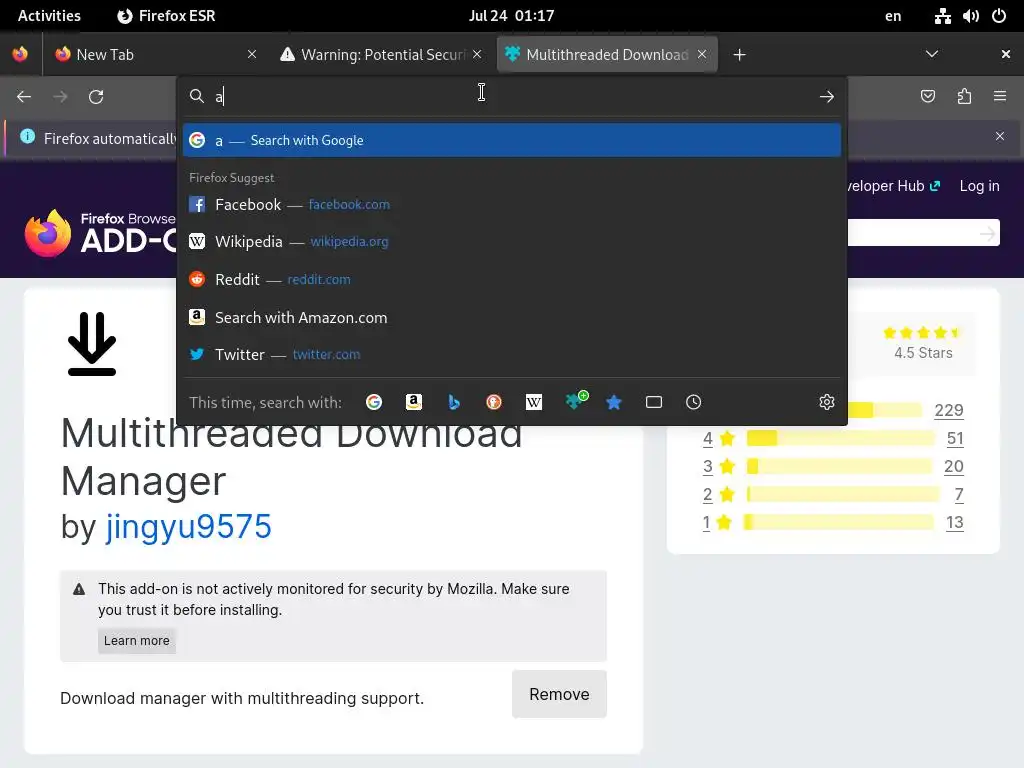Open the 51 review count
Image resolution: width=1024 pixels, height=768 pixels.
click(x=955, y=438)
